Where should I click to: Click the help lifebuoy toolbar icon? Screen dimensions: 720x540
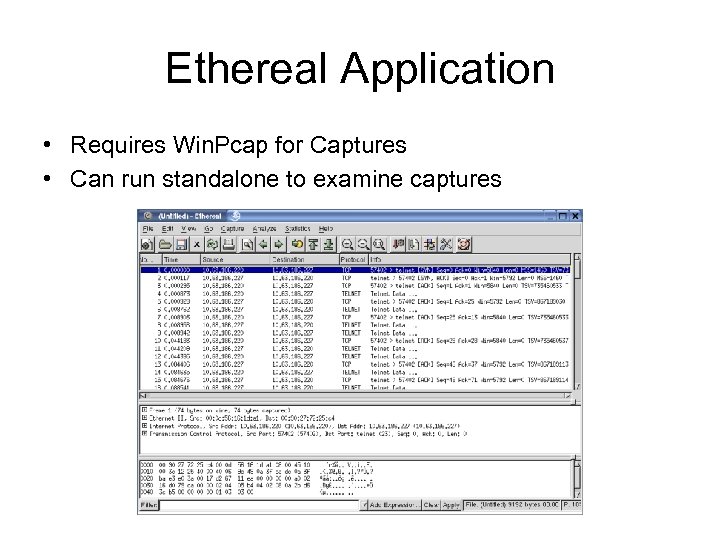coord(464,244)
